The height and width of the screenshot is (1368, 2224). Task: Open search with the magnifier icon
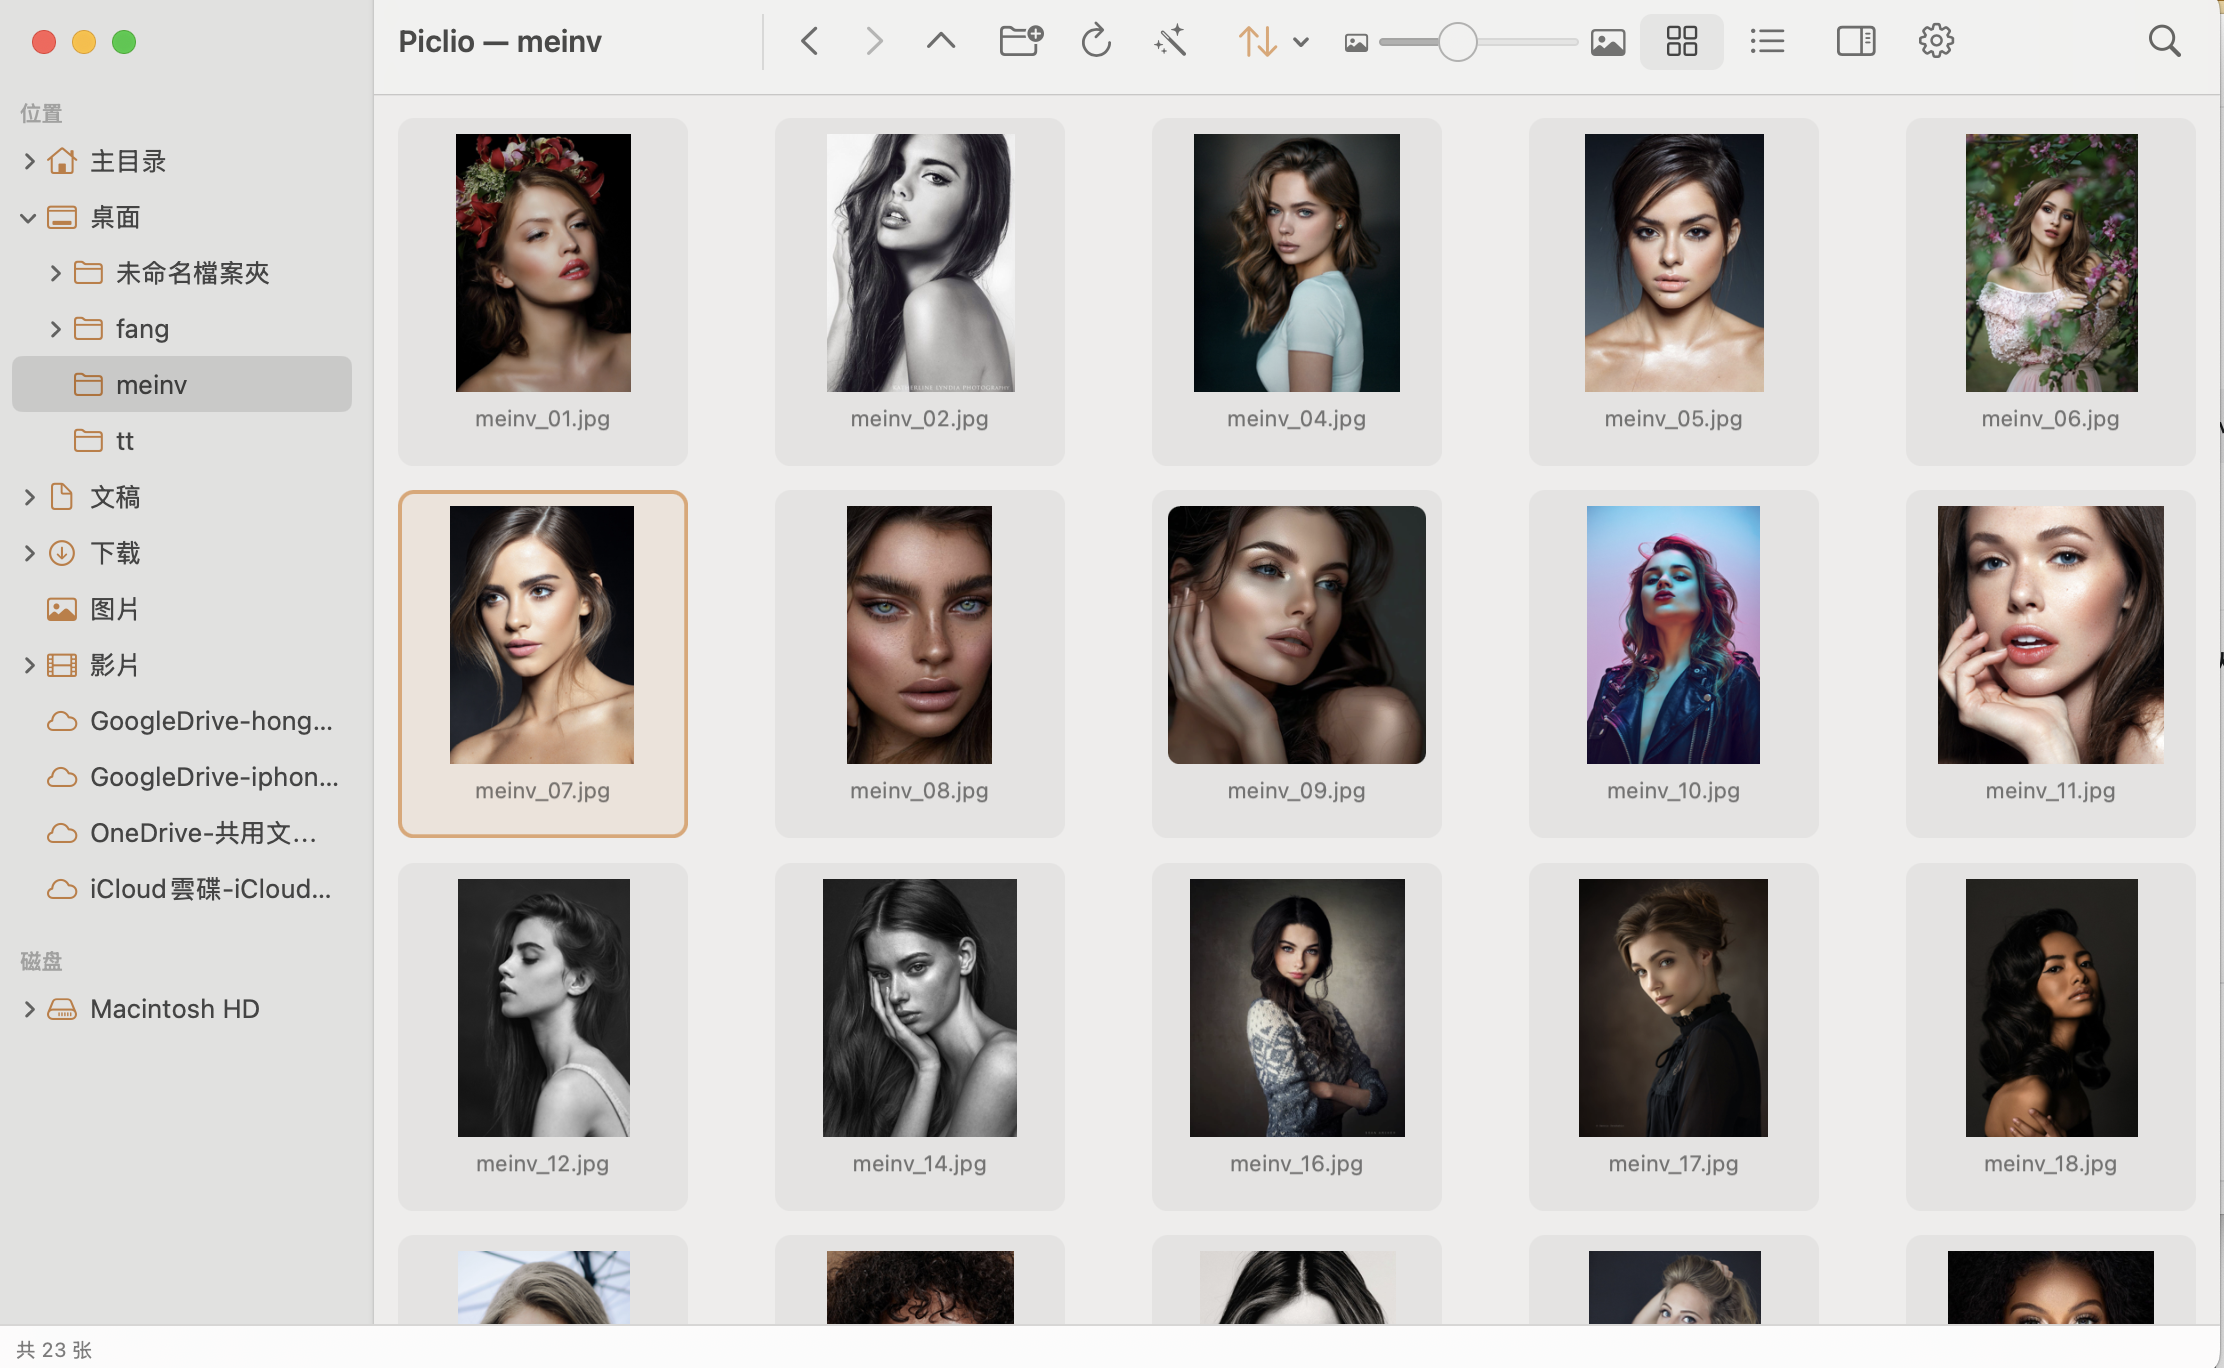click(x=2164, y=41)
